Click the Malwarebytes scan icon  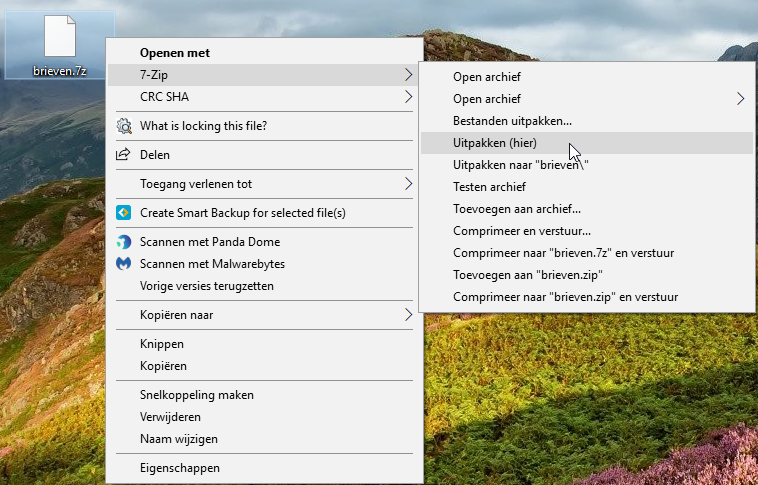coord(124,264)
